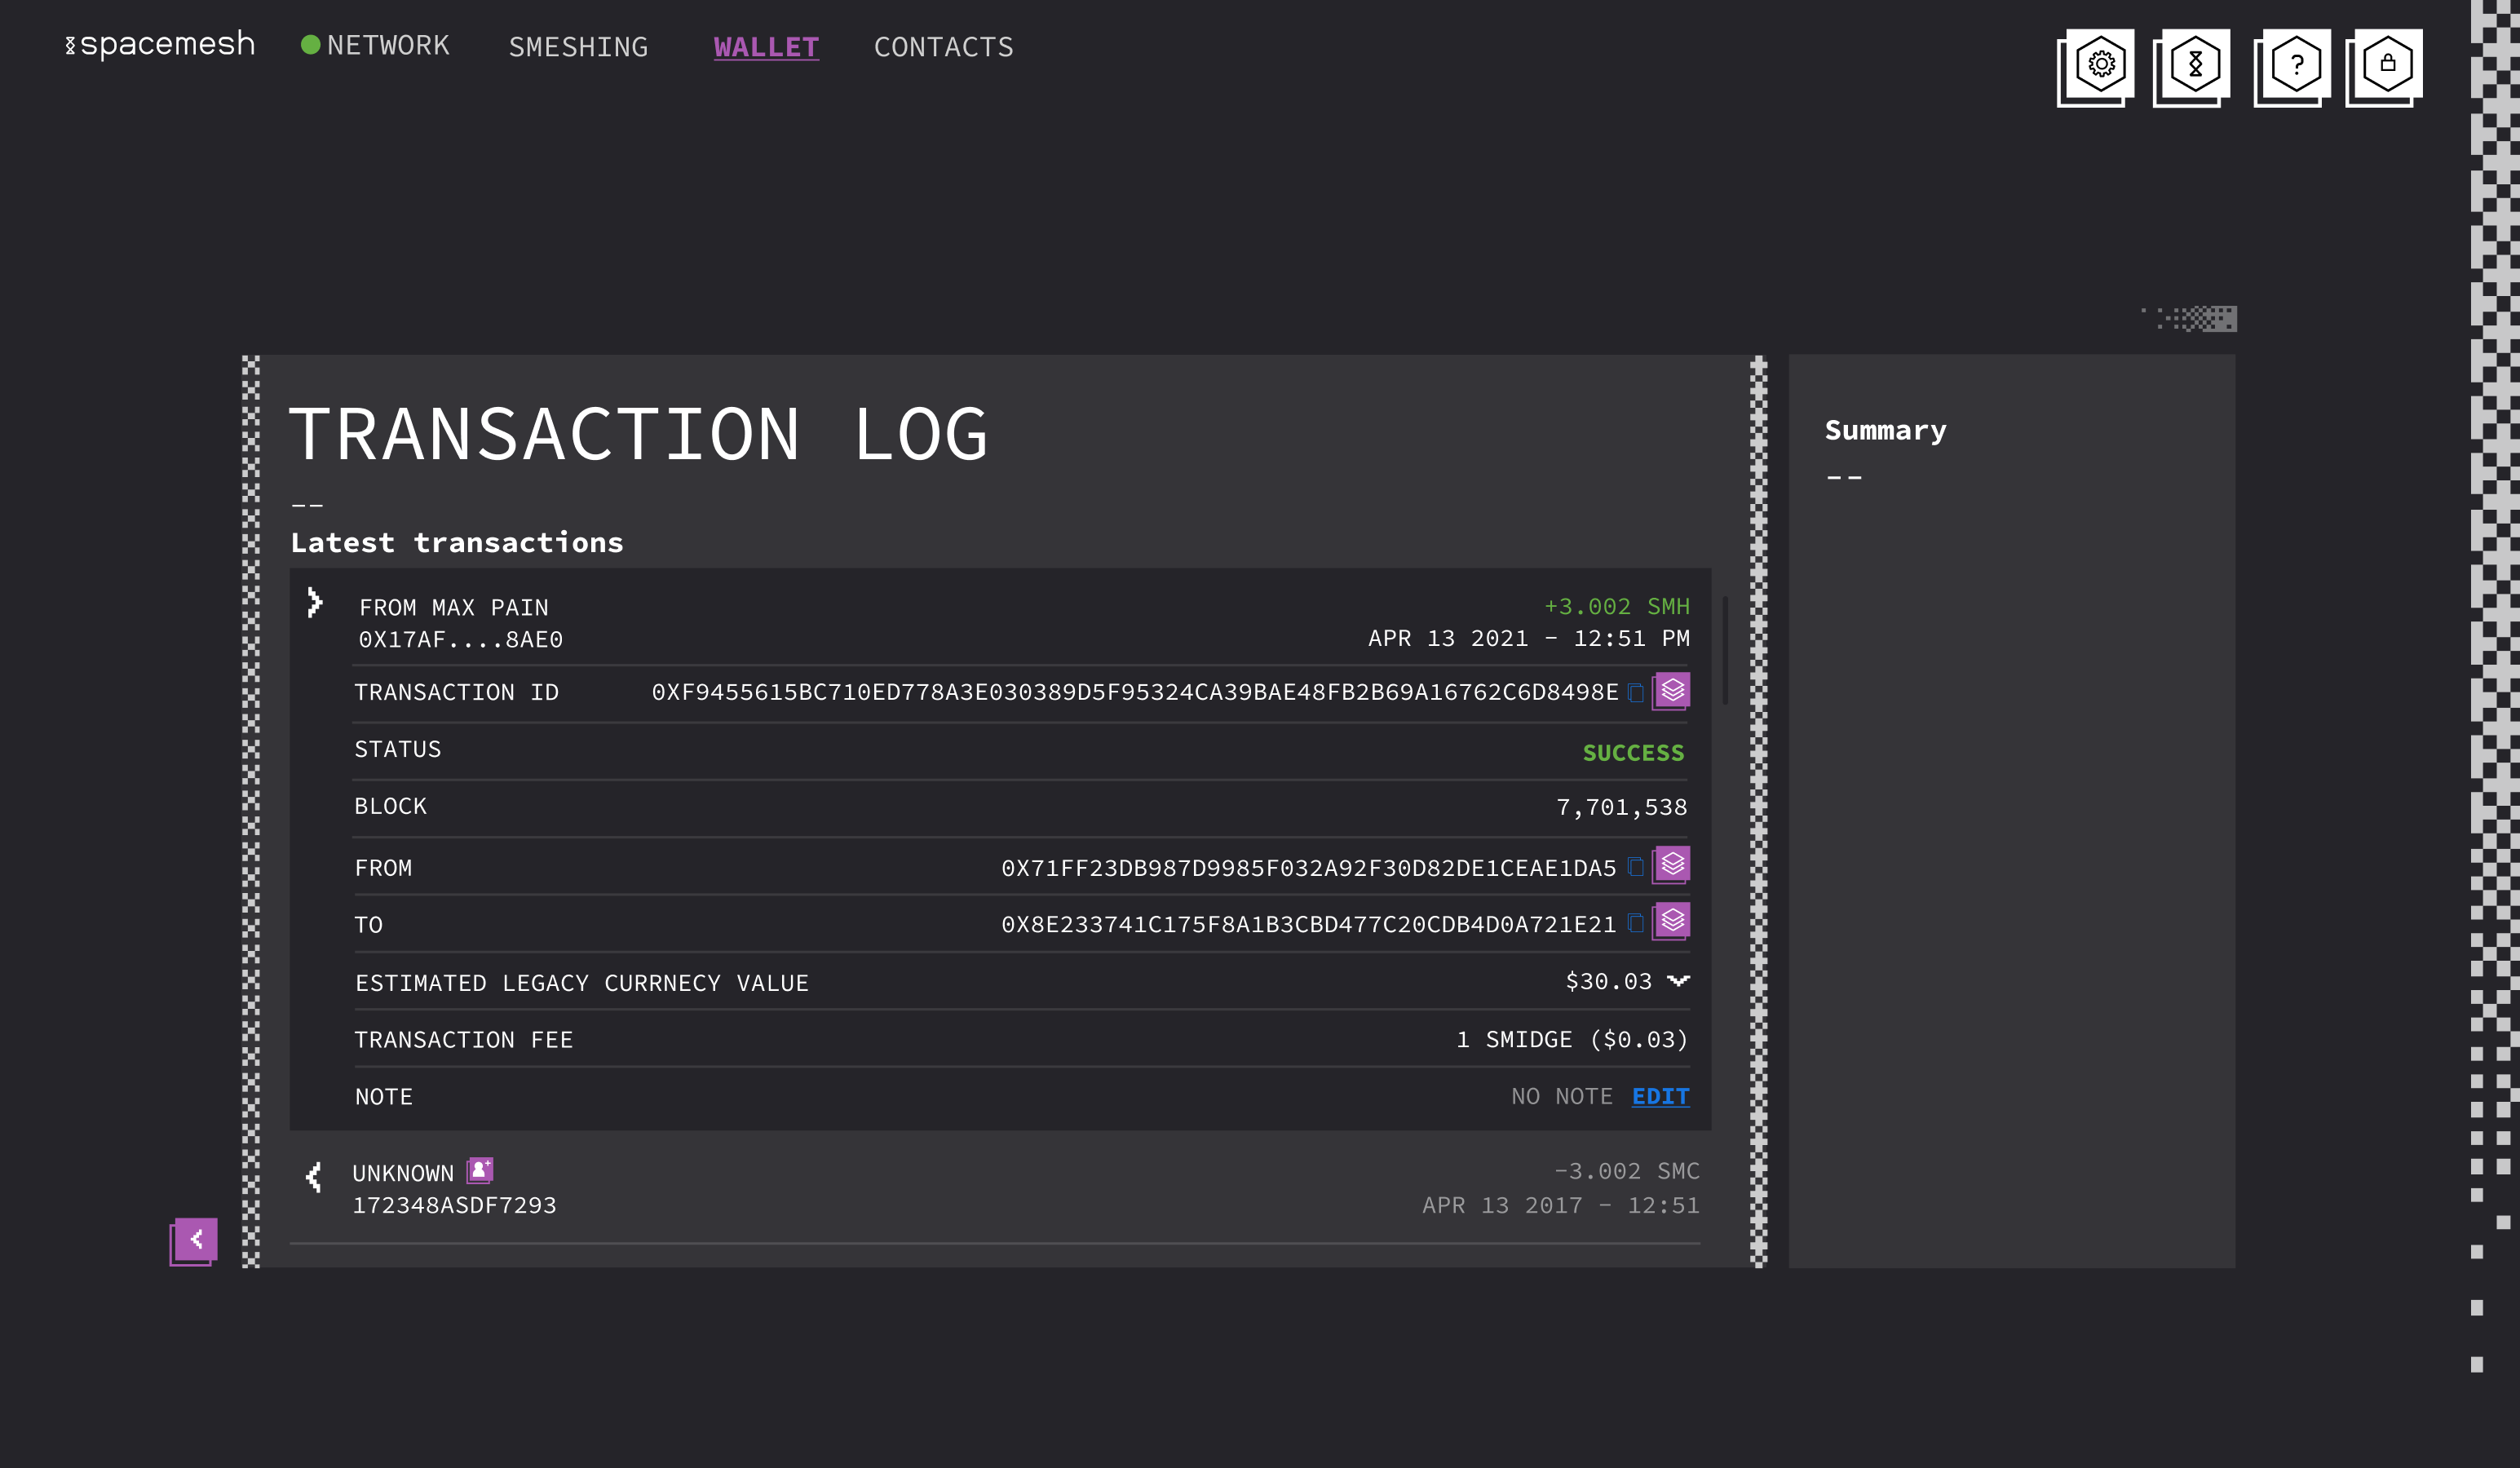Copy the FROM address
The width and height of the screenshot is (2520, 1468).
coord(1637,867)
